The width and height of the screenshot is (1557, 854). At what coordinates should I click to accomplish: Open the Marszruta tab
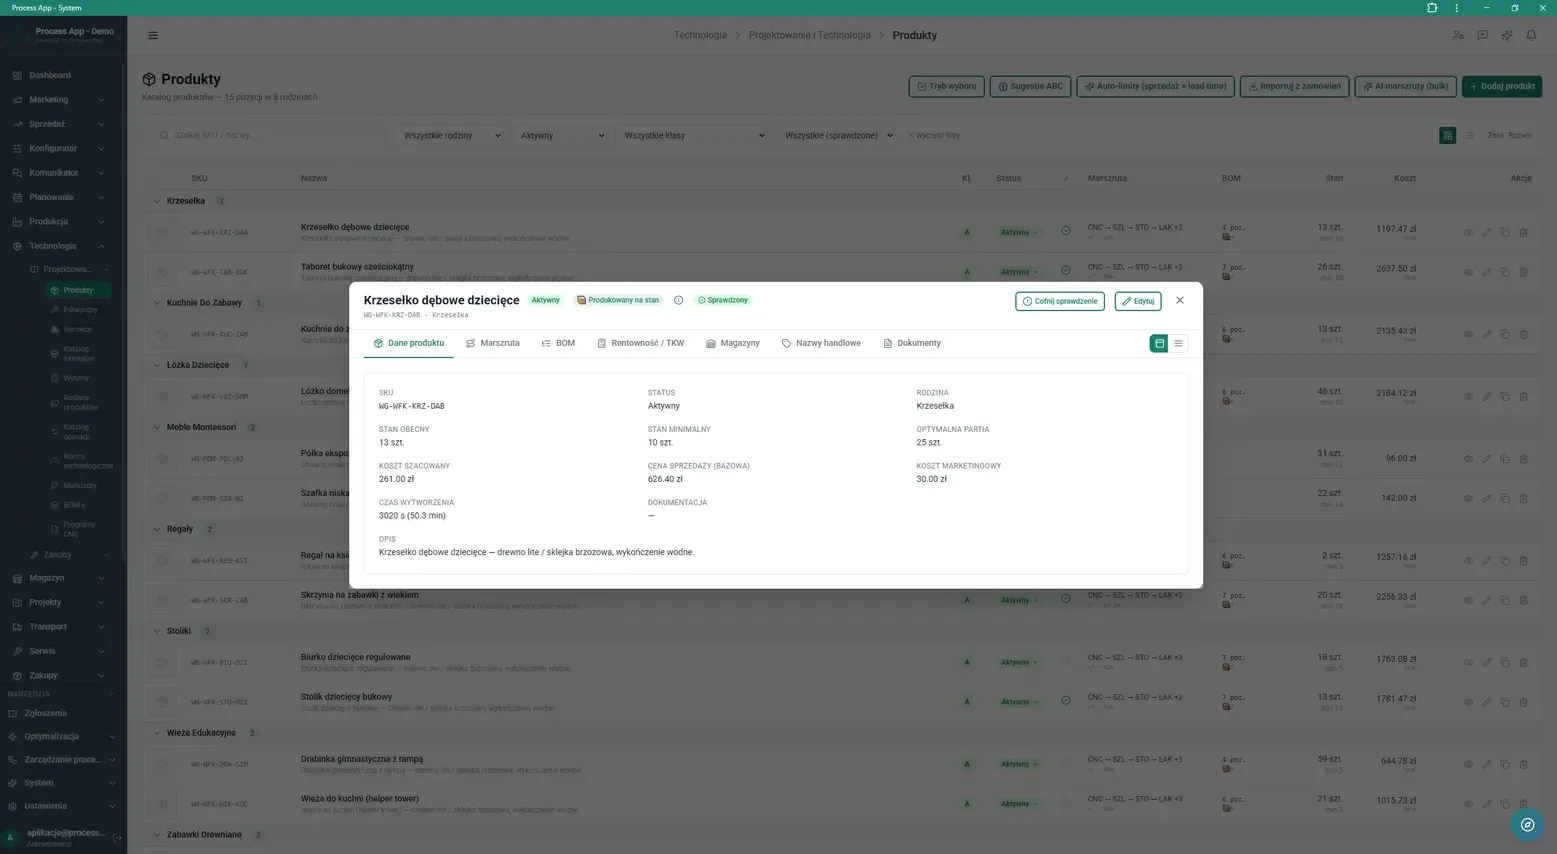click(493, 343)
